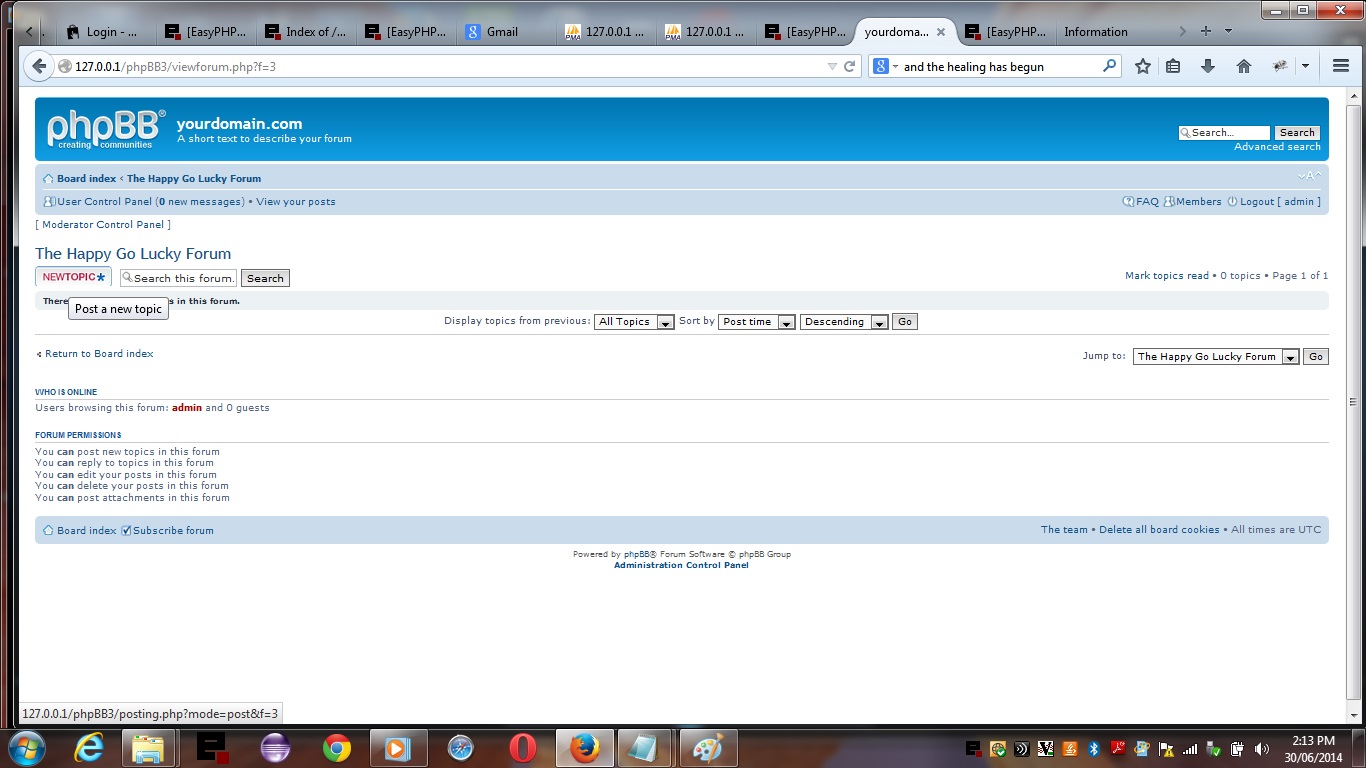Open the Advanced search link

point(1277,147)
